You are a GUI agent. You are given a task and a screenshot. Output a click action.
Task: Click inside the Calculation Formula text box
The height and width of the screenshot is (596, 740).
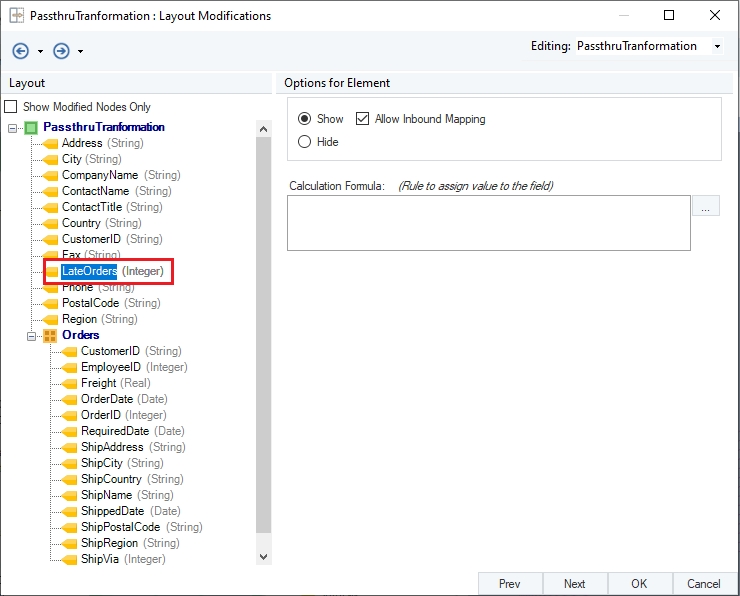[488, 222]
